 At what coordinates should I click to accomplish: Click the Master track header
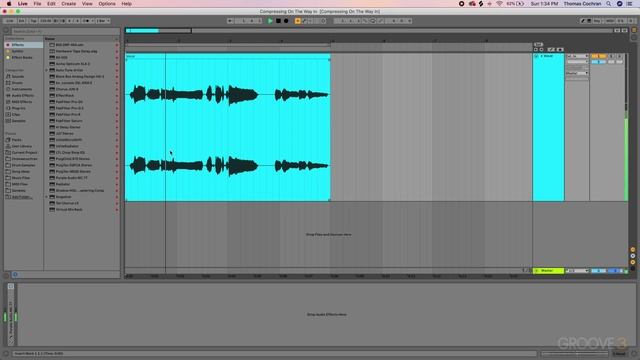point(549,271)
